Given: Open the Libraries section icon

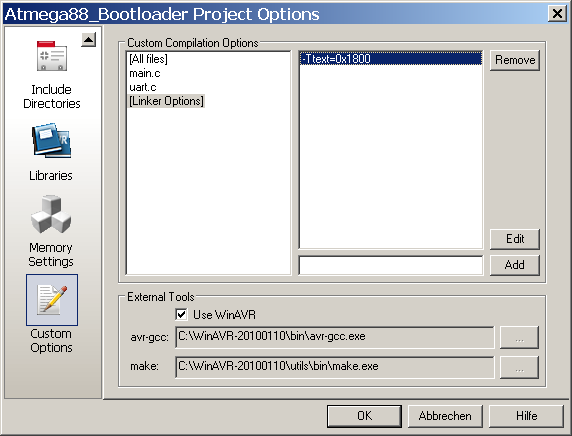Looking at the screenshot, I should coord(51,140).
